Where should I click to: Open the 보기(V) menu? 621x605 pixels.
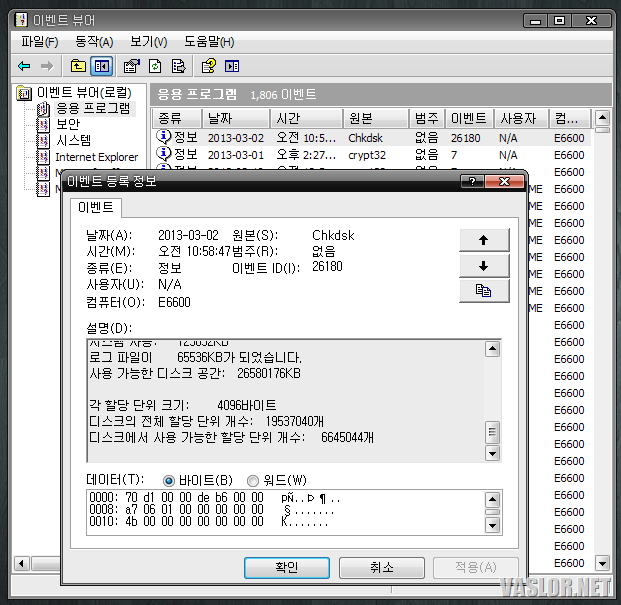[148, 41]
